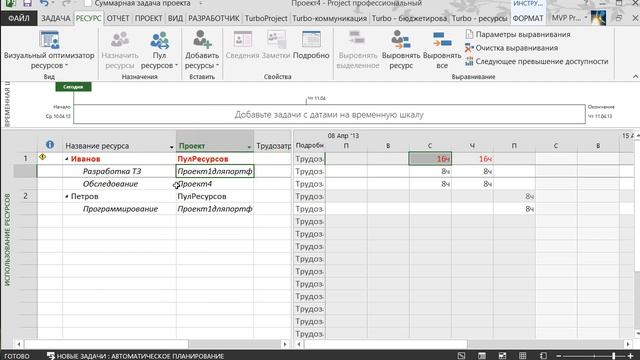Click the Трудозатраты column header
Screen dimensions: 640x360
[x=273, y=146]
